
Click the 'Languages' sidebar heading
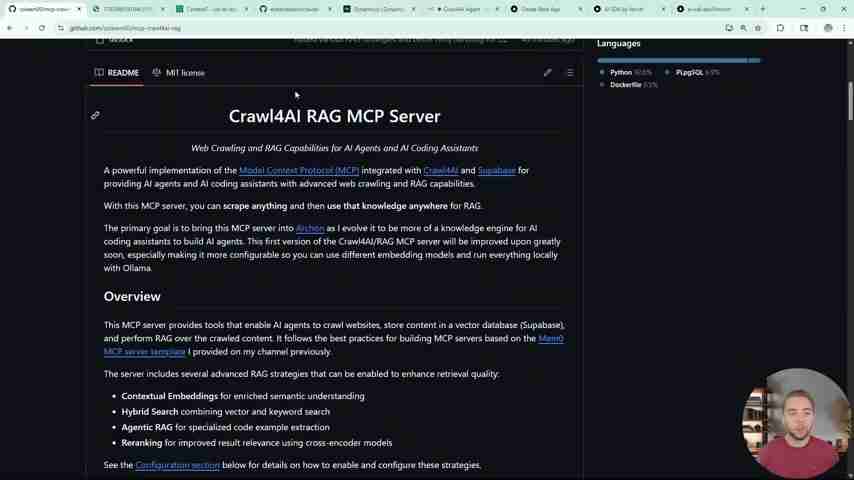(x=619, y=44)
